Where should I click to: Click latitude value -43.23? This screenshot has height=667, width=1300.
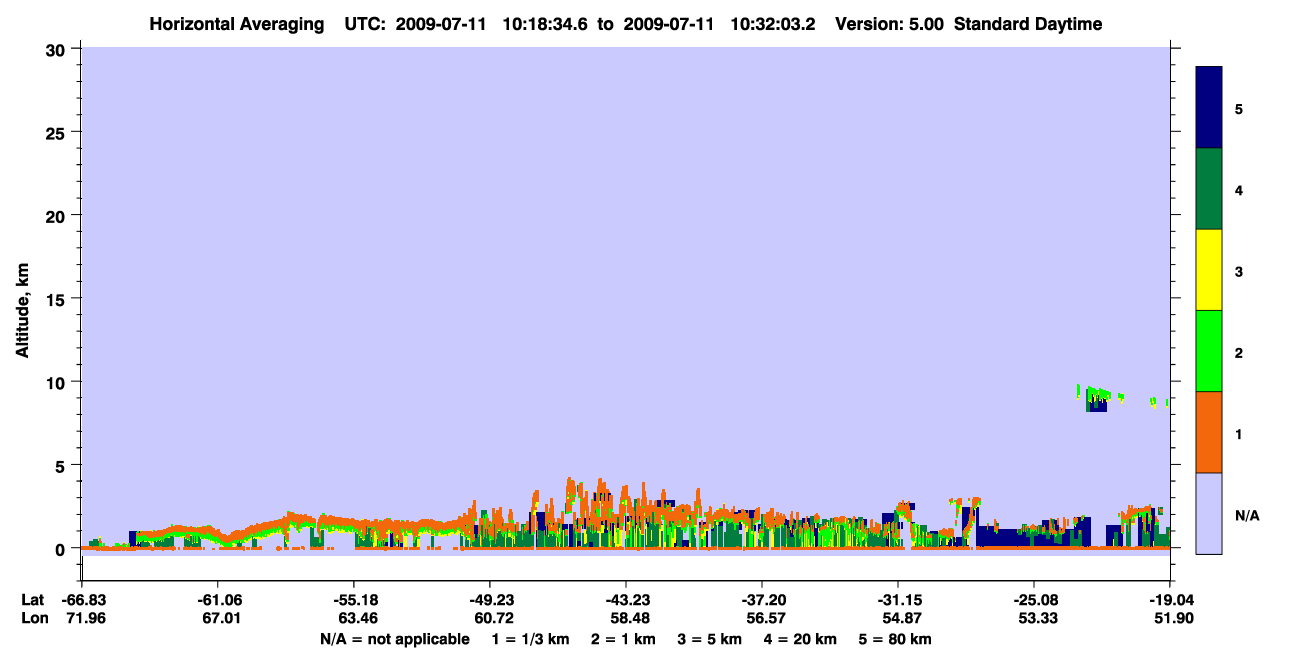626,600
